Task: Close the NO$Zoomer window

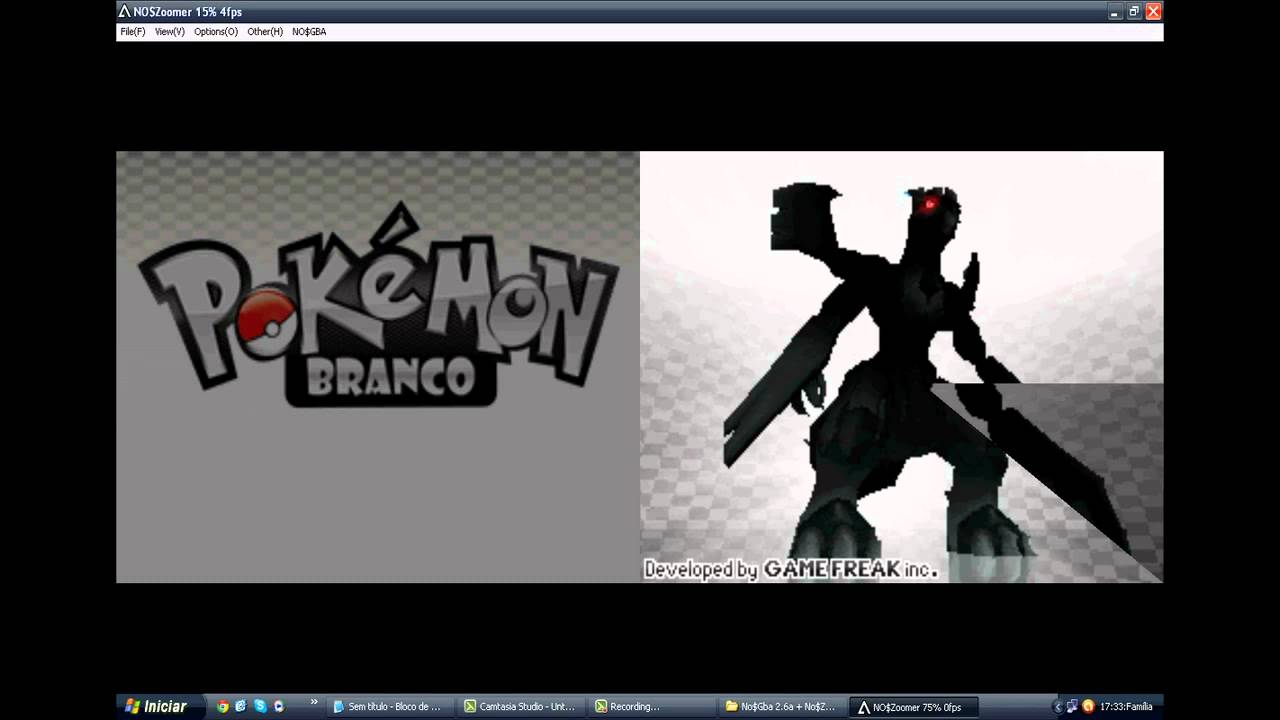Action: click(x=1153, y=12)
